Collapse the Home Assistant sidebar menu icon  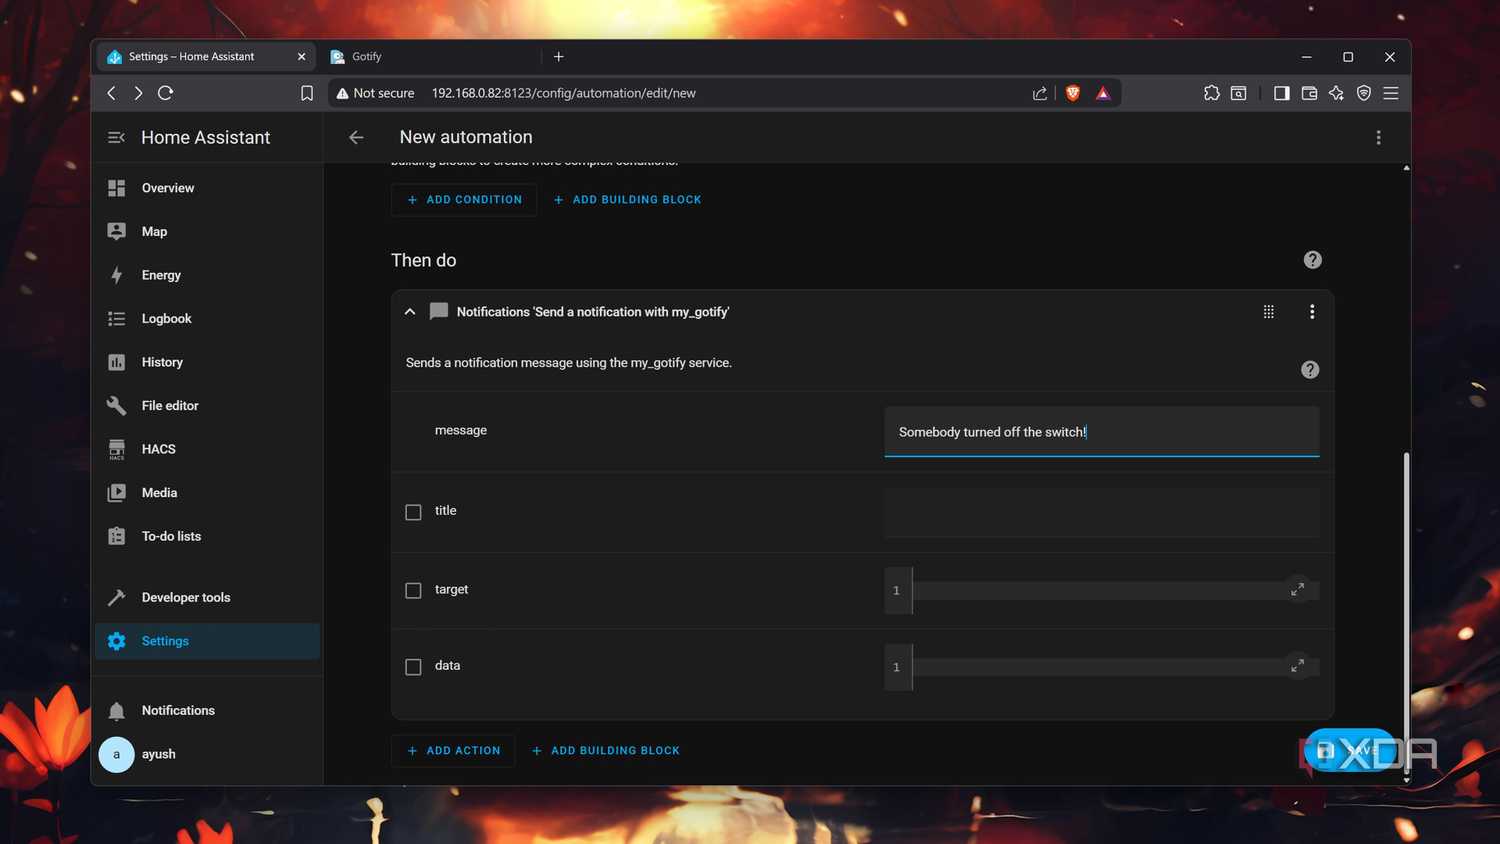coord(116,138)
